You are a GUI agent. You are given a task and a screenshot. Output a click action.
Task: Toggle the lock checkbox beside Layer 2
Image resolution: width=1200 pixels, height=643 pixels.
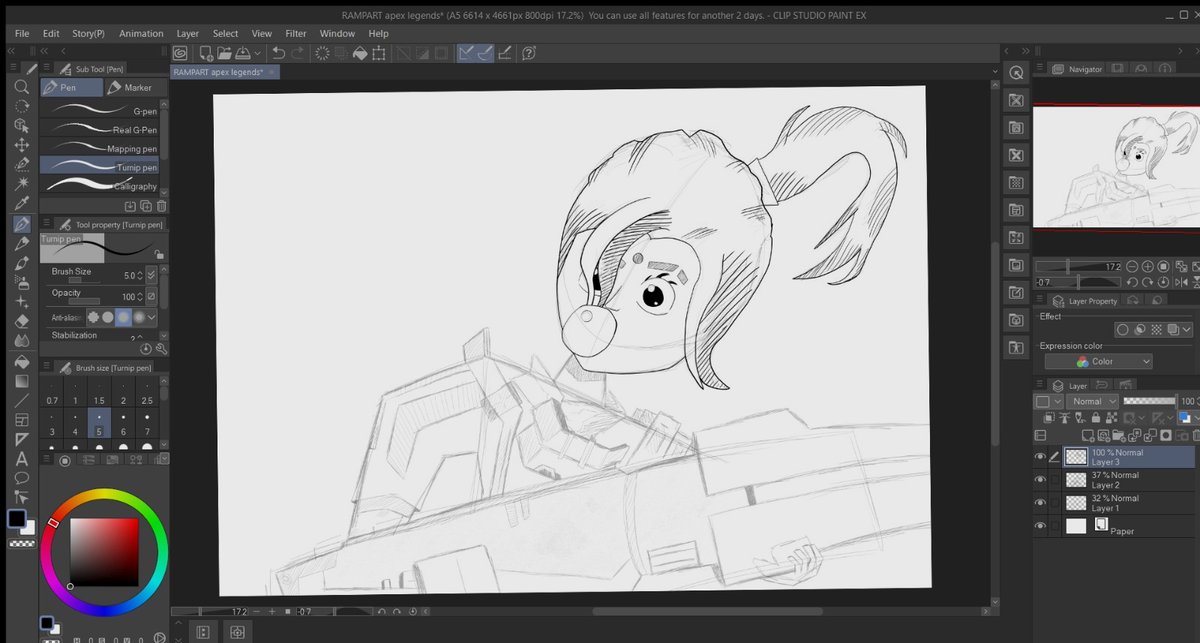pyautogui.click(x=1056, y=480)
